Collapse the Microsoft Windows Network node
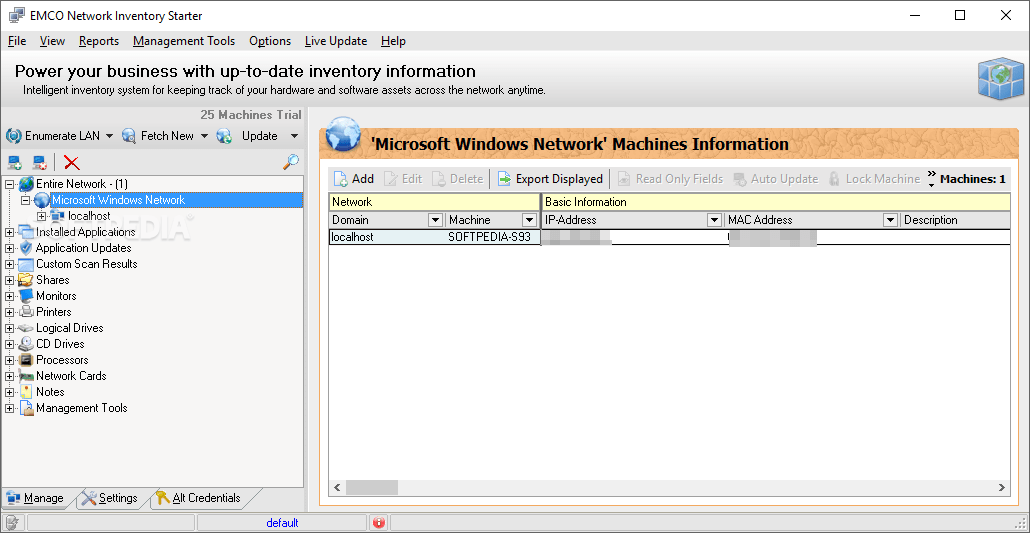Image resolution: width=1030 pixels, height=533 pixels. coord(26,200)
